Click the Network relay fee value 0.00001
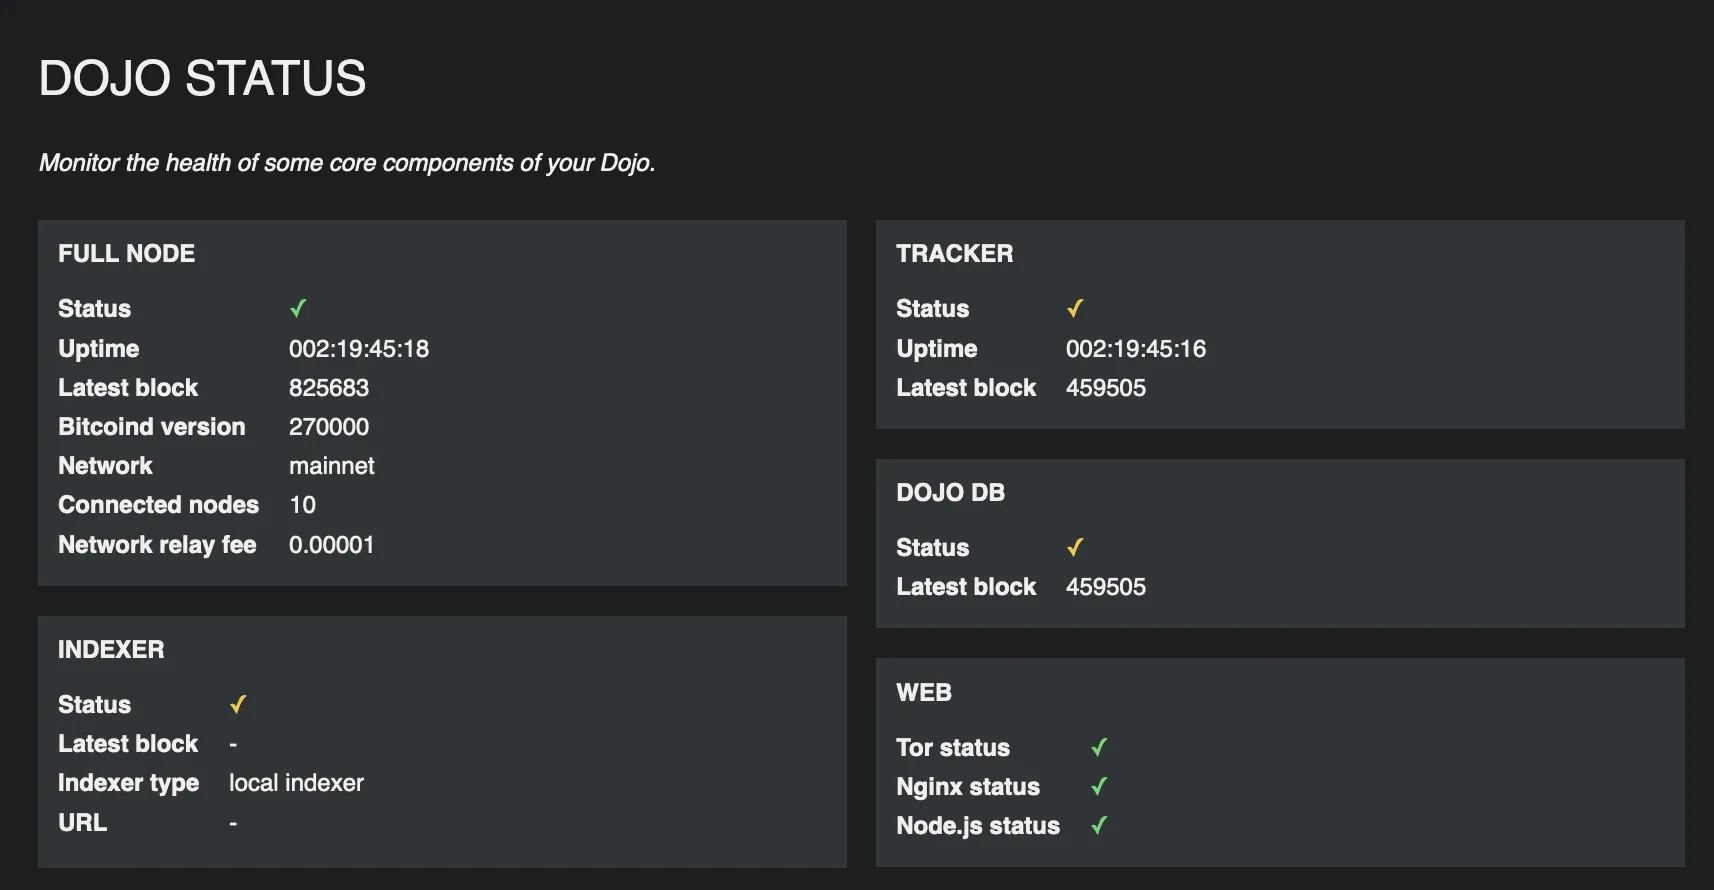The width and height of the screenshot is (1714, 890). [x=331, y=545]
